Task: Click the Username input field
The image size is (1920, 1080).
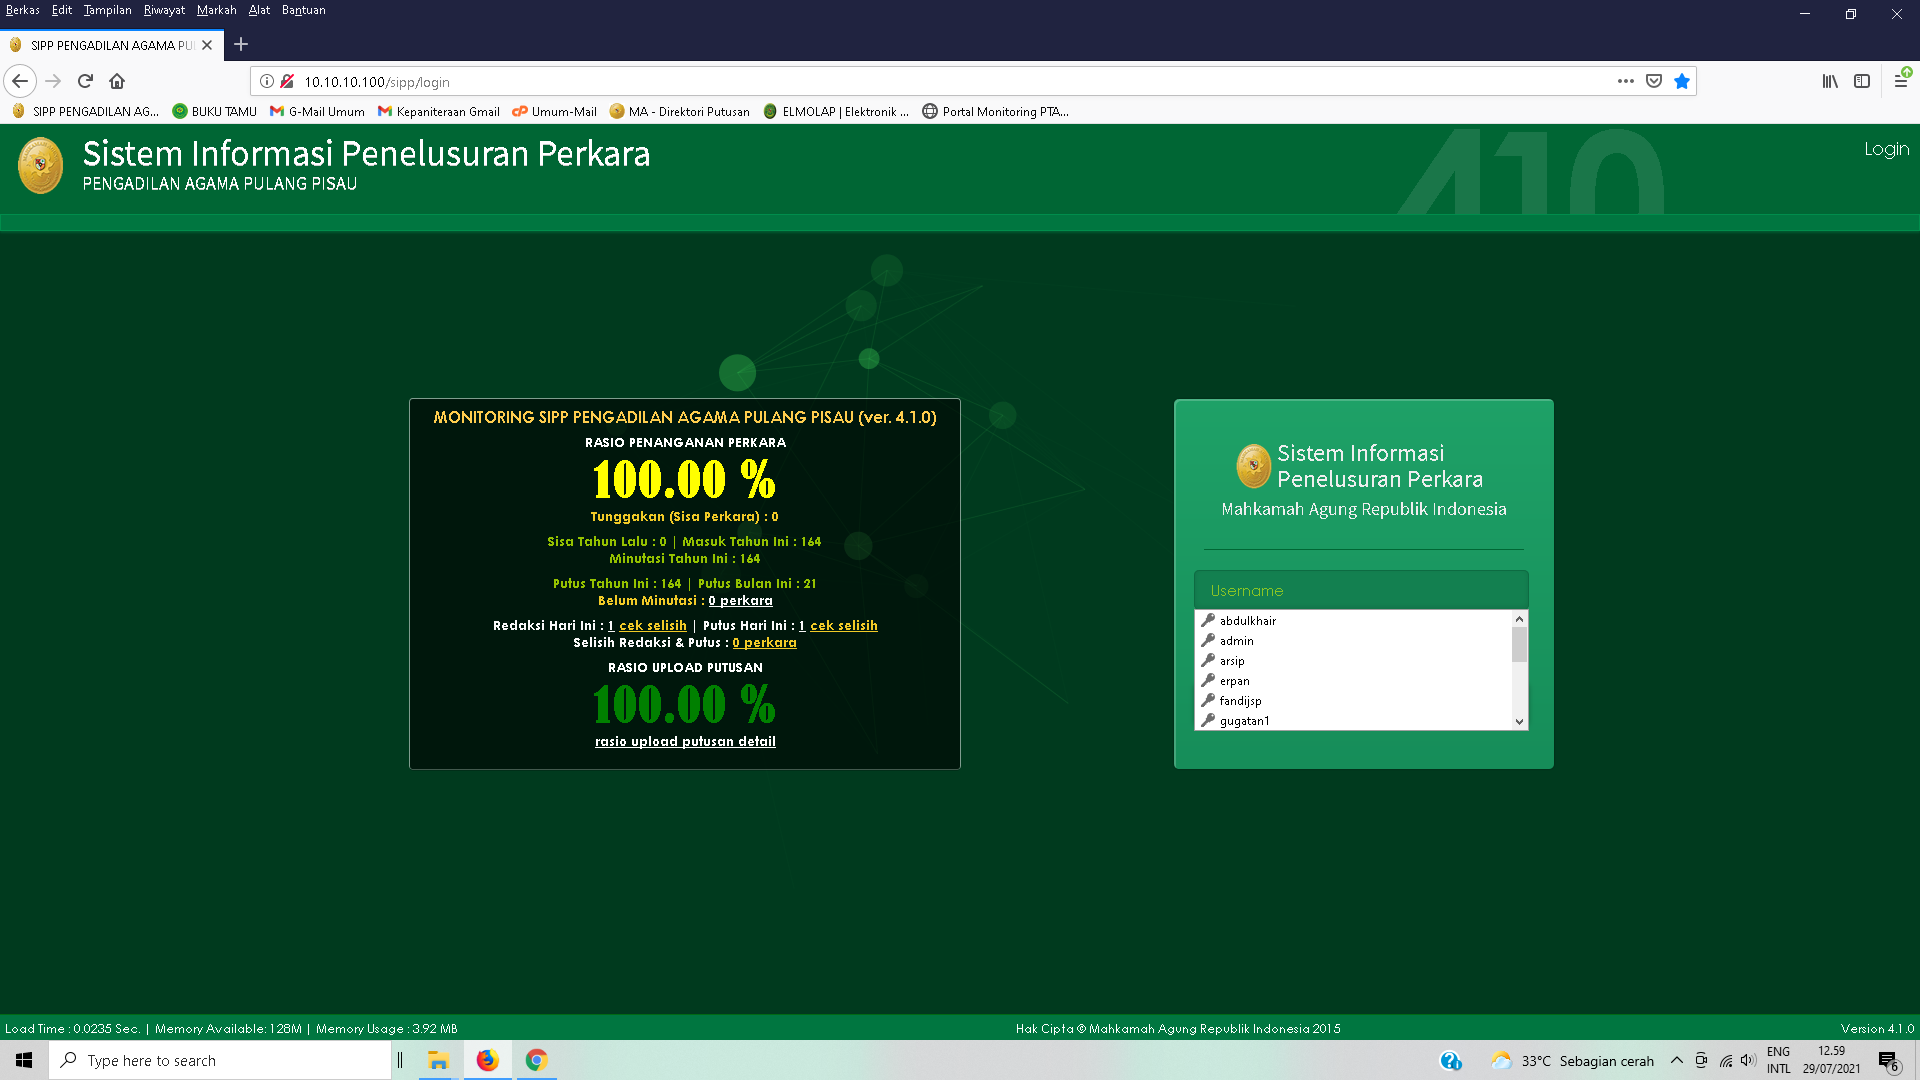Action: tap(1360, 590)
